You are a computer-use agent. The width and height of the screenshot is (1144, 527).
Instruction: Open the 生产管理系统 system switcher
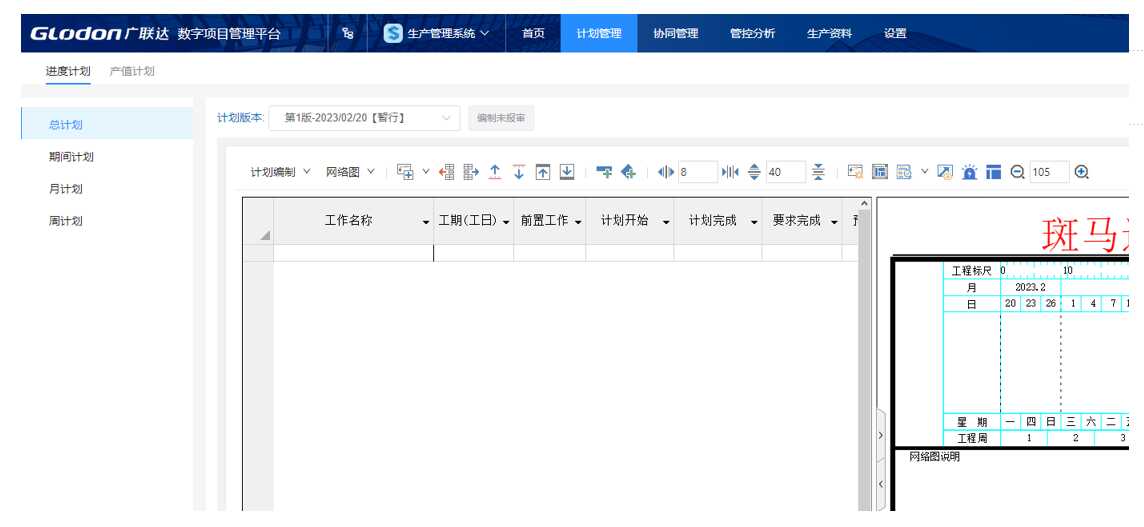[436, 33]
